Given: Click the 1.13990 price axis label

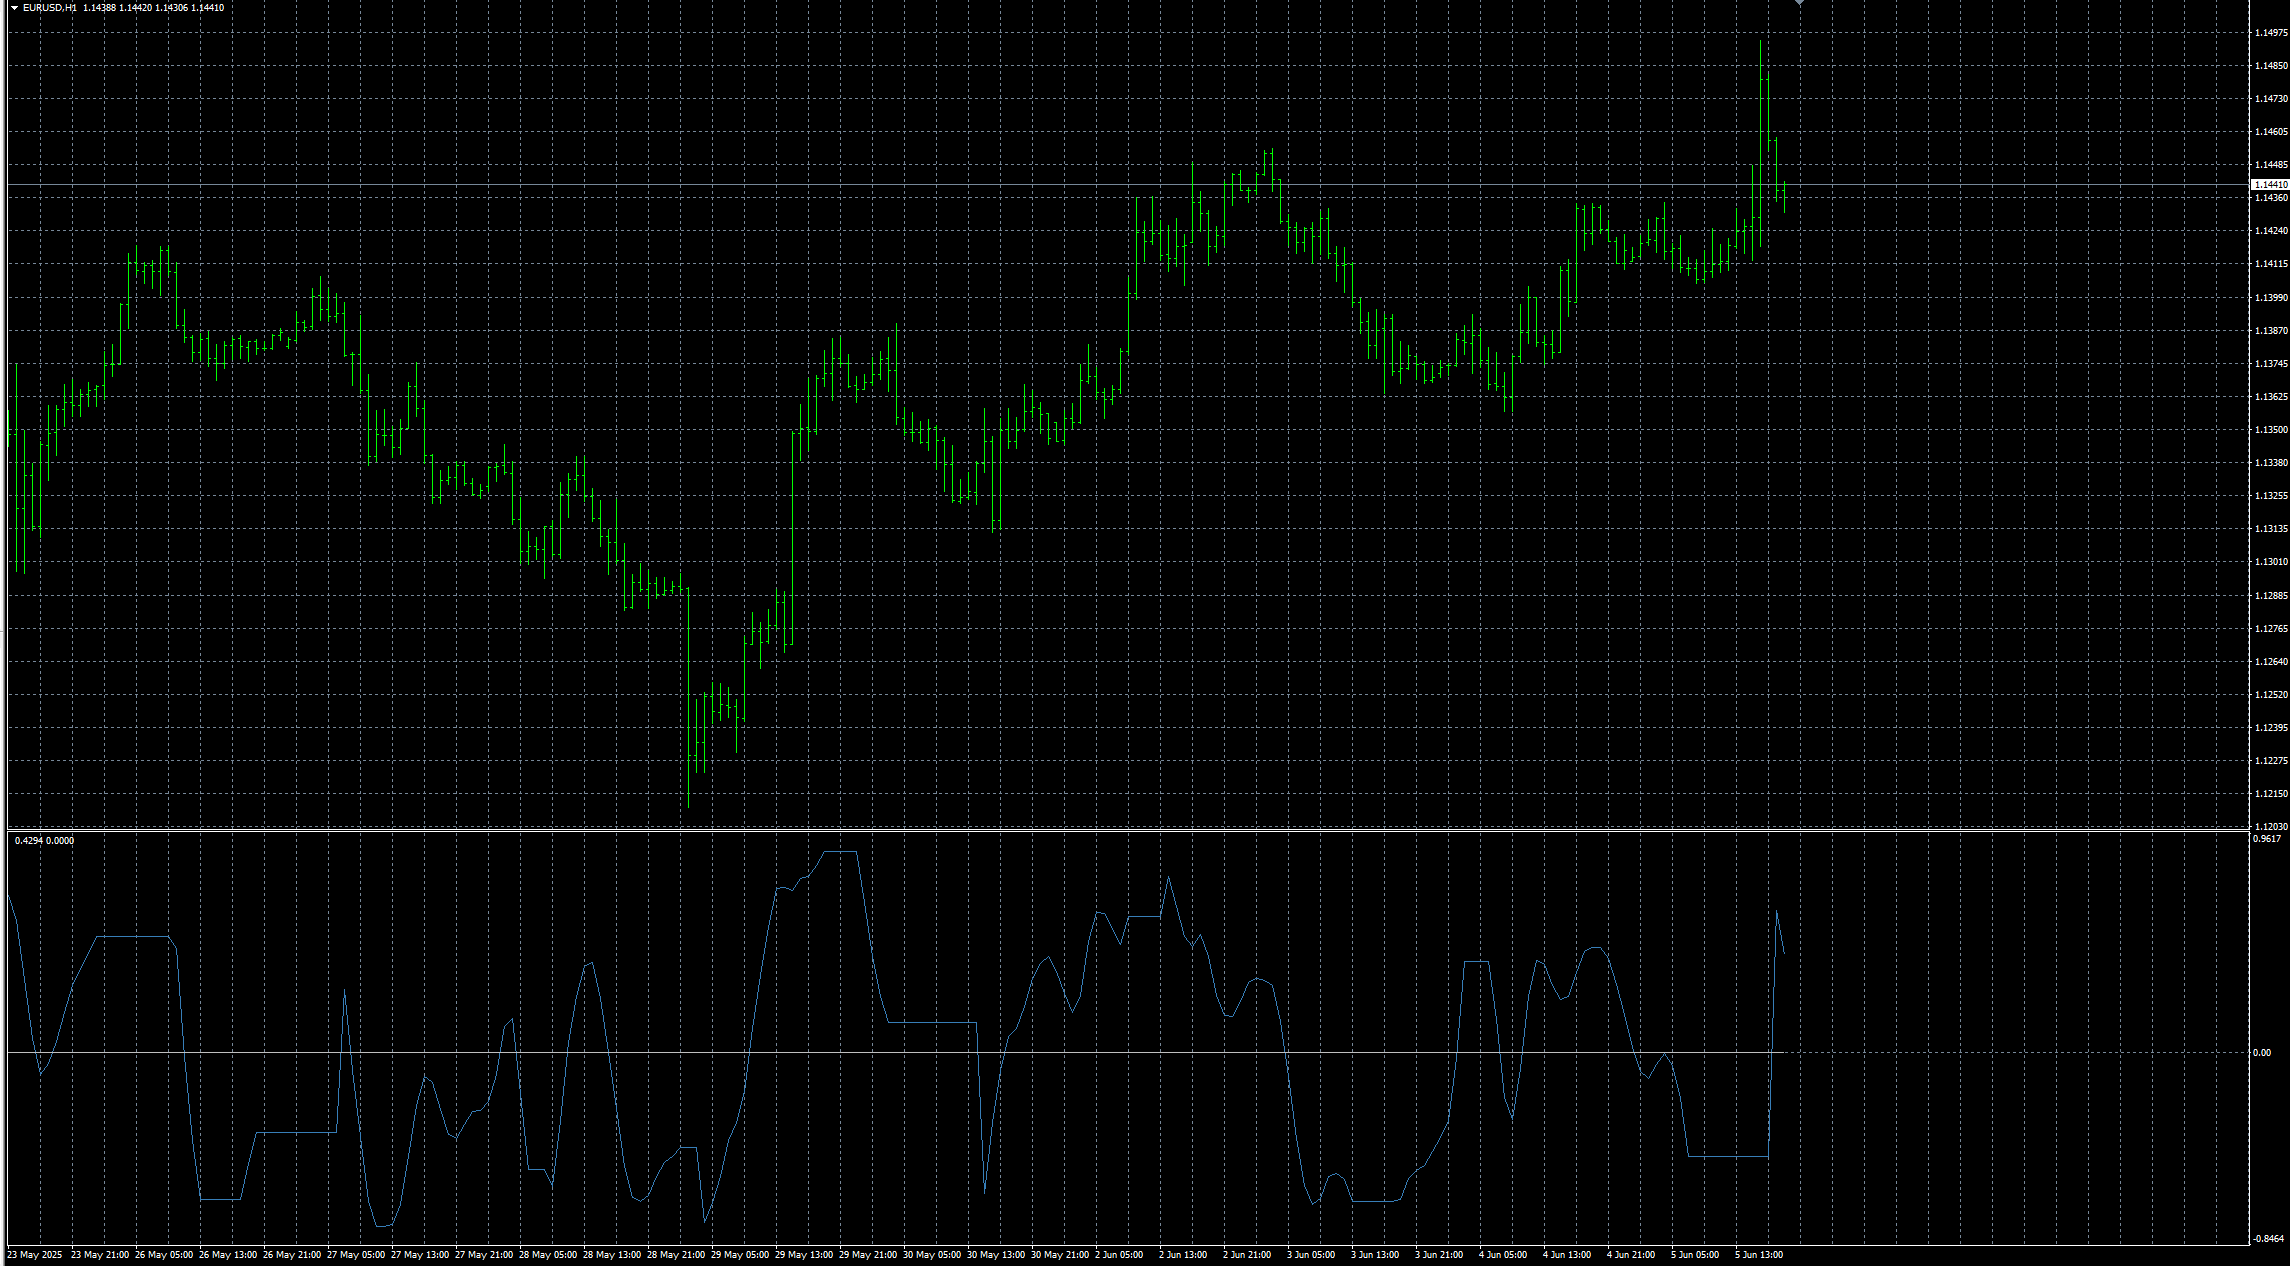Looking at the screenshot, I should tap(2271, 298).
